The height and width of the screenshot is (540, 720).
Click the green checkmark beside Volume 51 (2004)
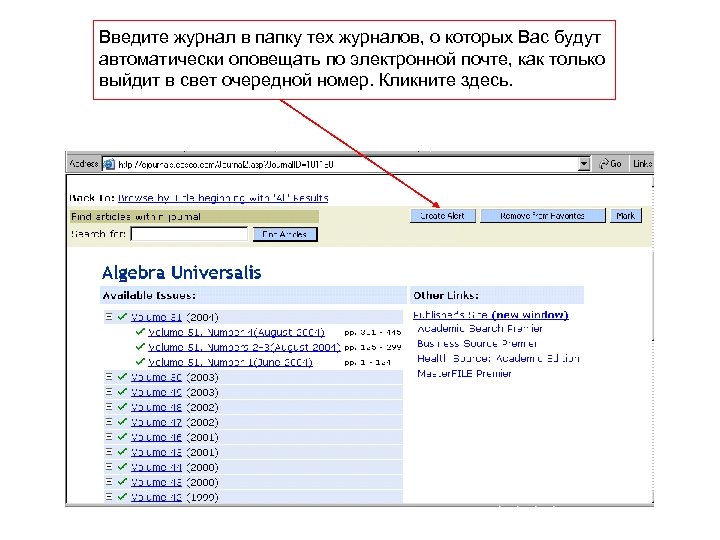click(x=122, y=317)
